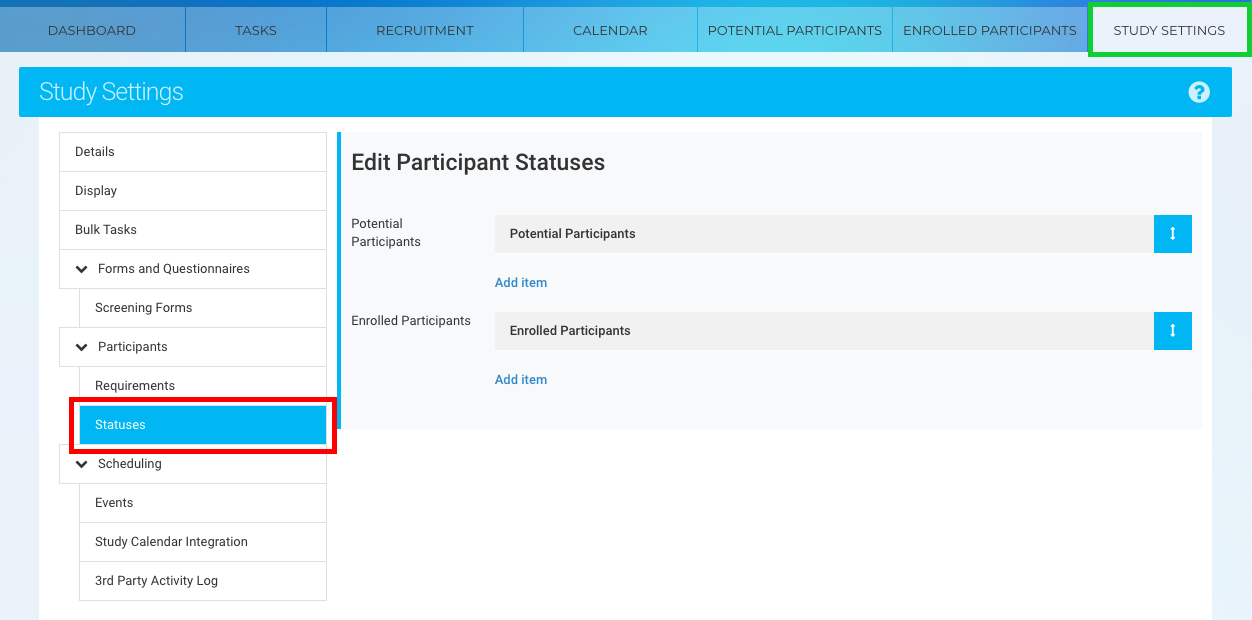Go to Screening Forms
The image size is (1252, 620).
point(143,308)
